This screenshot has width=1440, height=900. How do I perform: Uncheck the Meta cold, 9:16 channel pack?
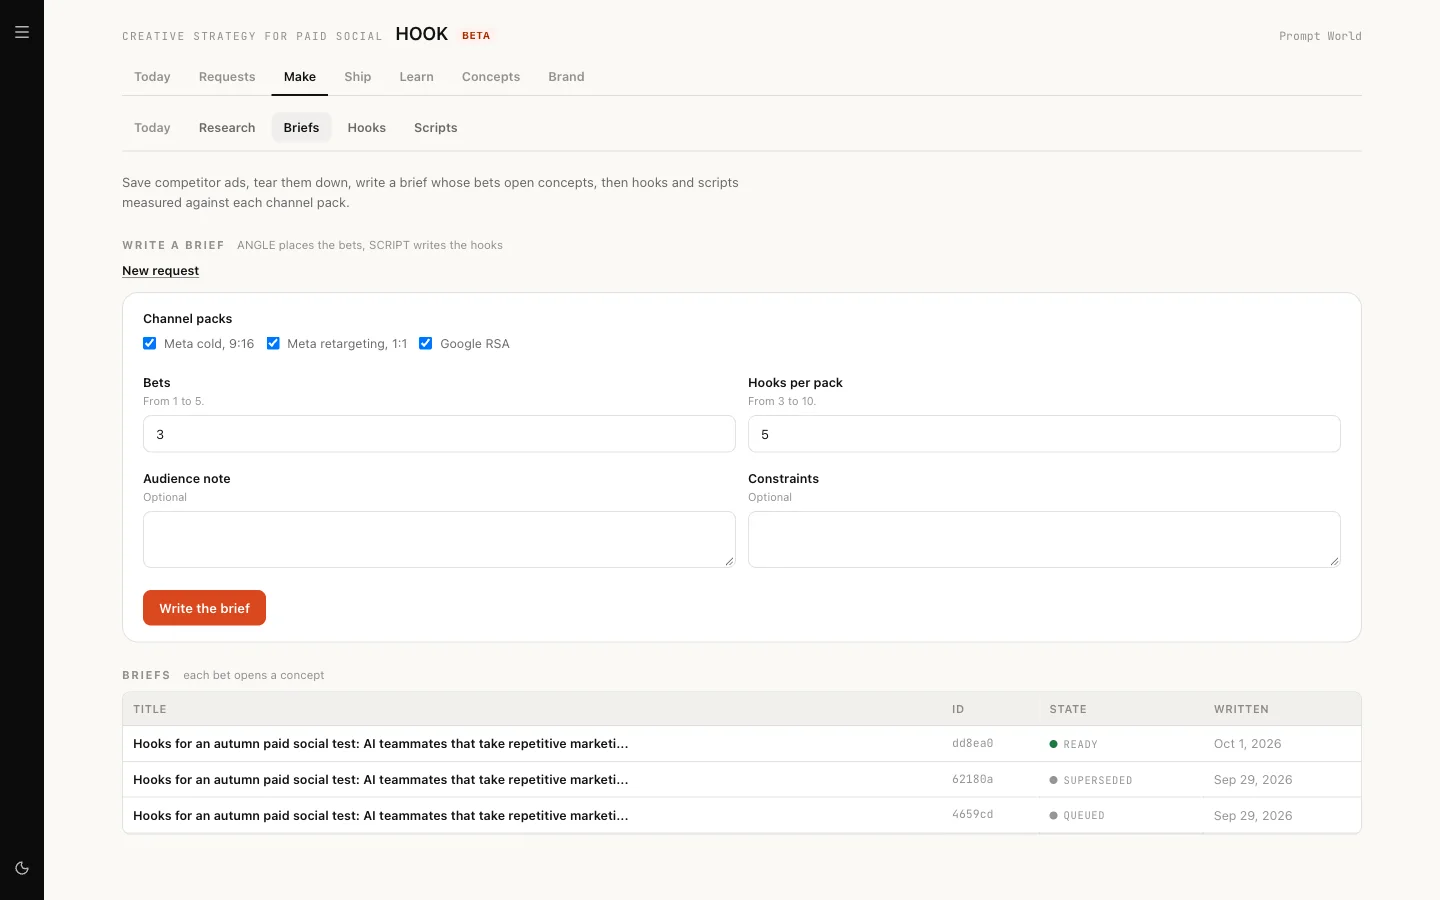[150, 343]
